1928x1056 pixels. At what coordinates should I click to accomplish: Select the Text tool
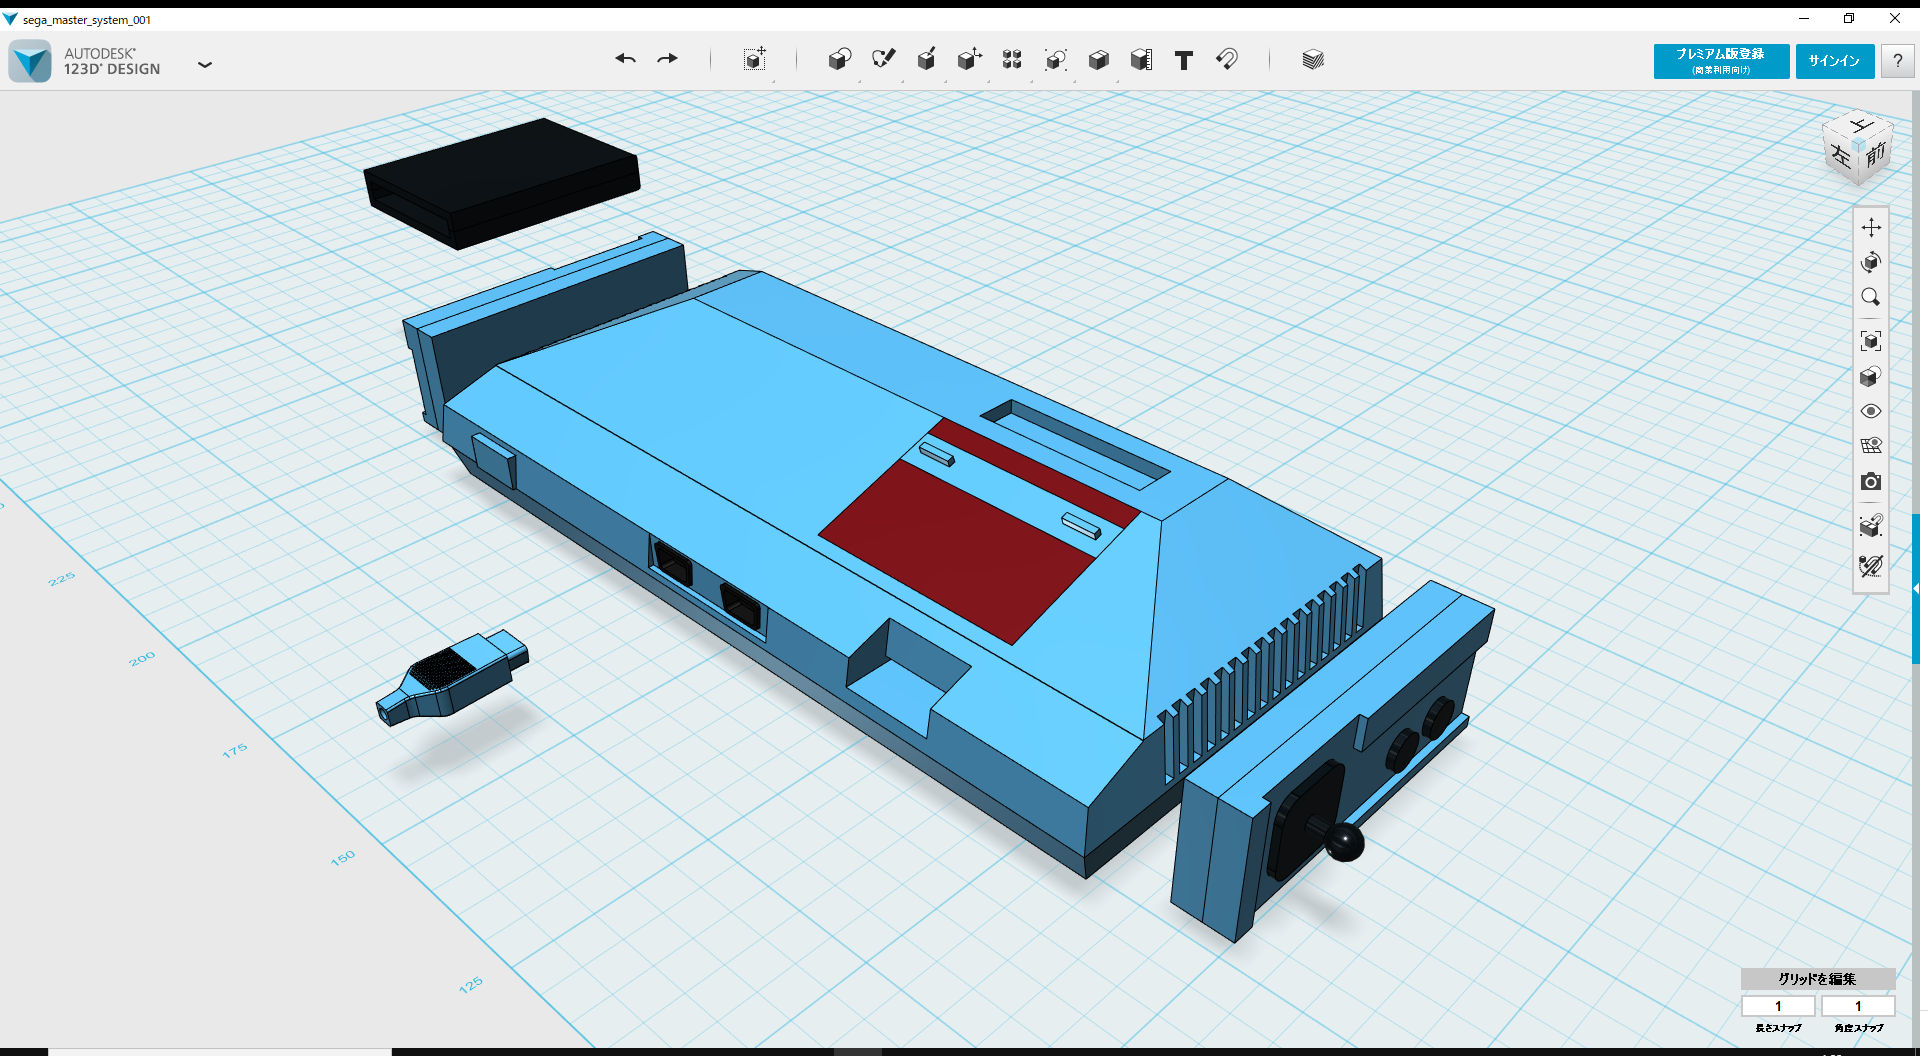1183,60
